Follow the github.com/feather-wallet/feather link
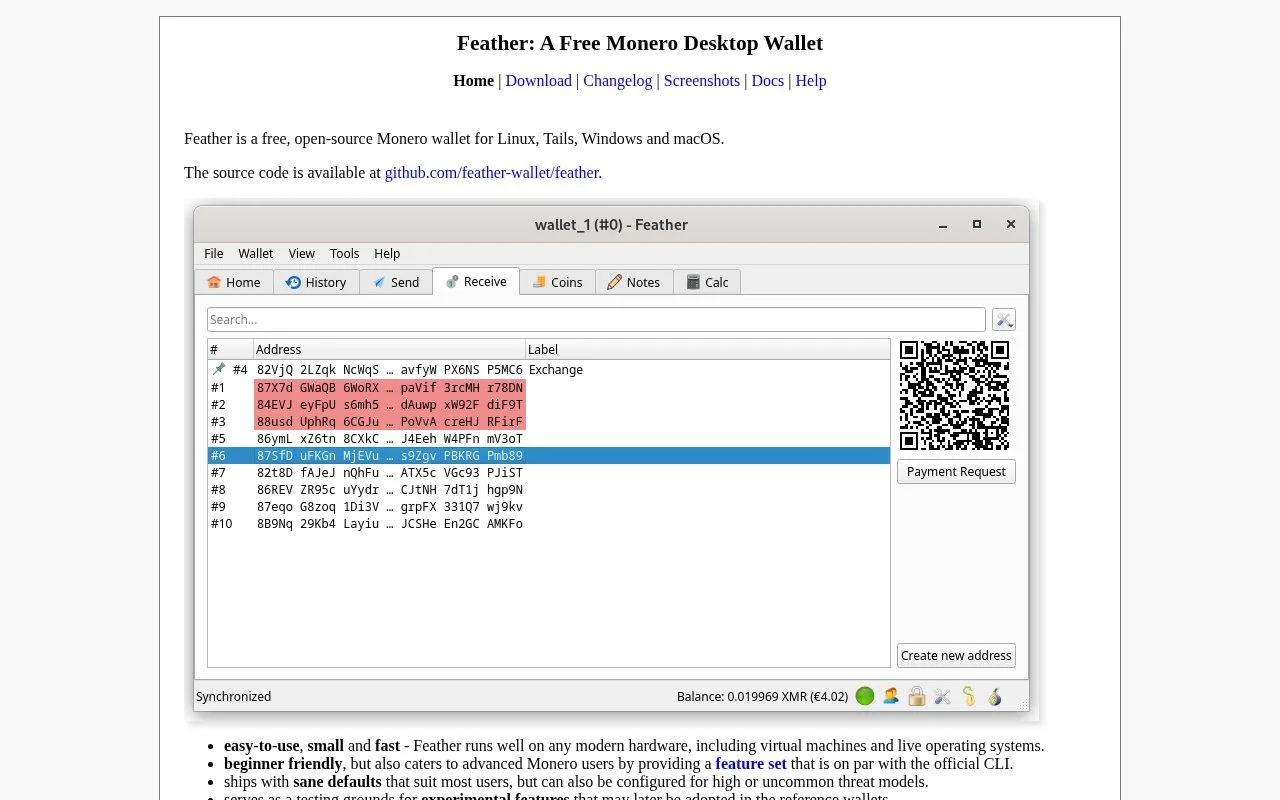Viewport: 1280px width, 800px height. point(492,173)
